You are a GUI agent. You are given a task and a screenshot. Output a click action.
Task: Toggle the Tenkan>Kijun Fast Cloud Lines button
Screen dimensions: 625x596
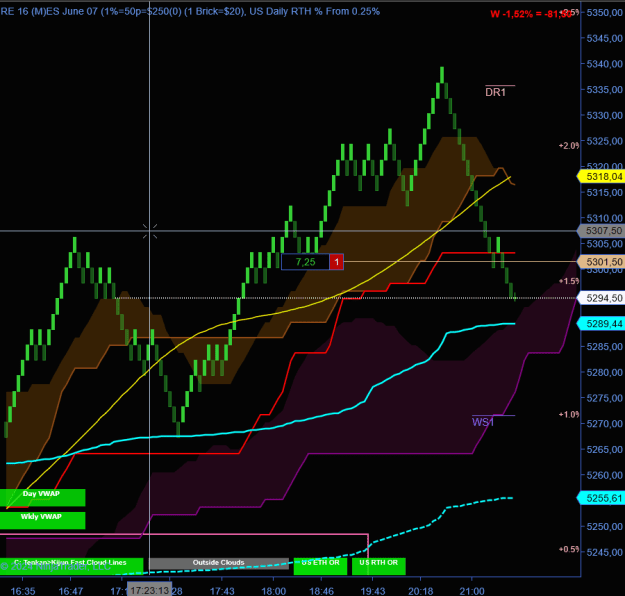click(71, 566)
